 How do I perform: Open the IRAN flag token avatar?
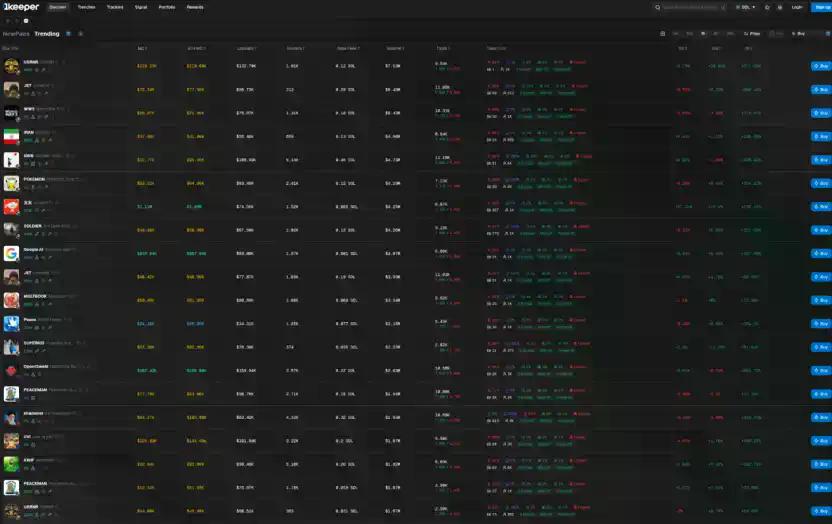coord(11,136)
